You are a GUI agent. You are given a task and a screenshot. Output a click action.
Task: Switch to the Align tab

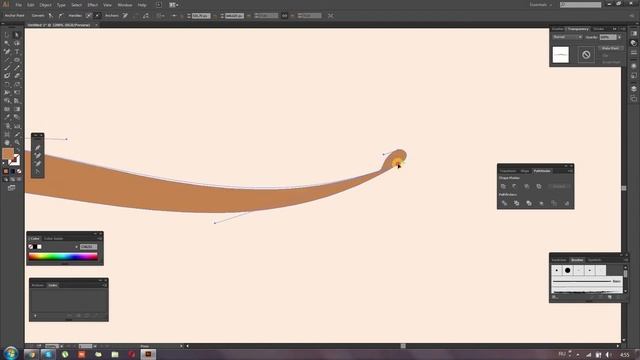(x=524, y=171)
